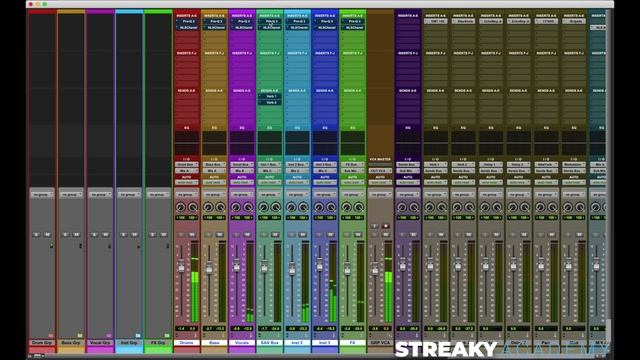Open first insert plugin on Delay 1 track
The height and width of the screenshot is (360, 640).
[x=491, y=21]
